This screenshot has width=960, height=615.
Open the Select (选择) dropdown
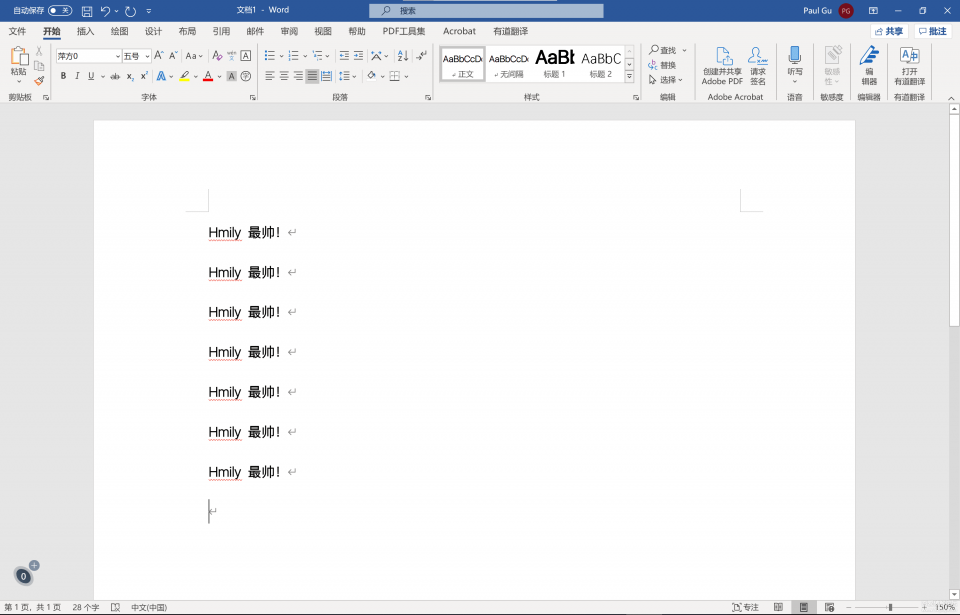tap(666, 80)
